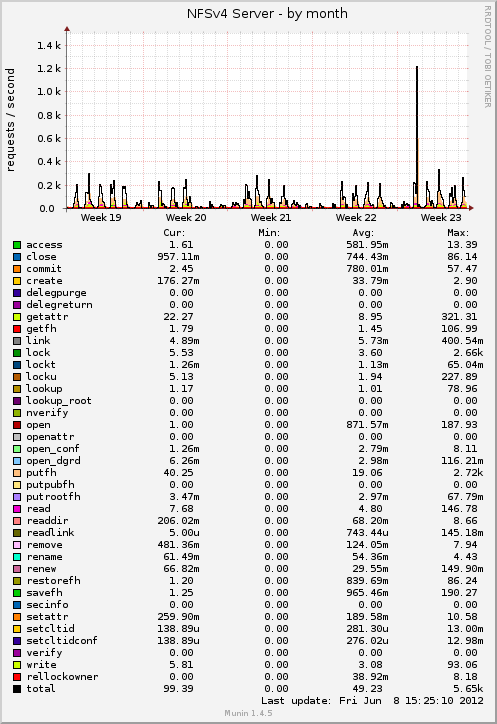The height and width of the screenshot is (724, 497).
Task: Click the total Max value 5.65k
Action: [x=468, y=689]
